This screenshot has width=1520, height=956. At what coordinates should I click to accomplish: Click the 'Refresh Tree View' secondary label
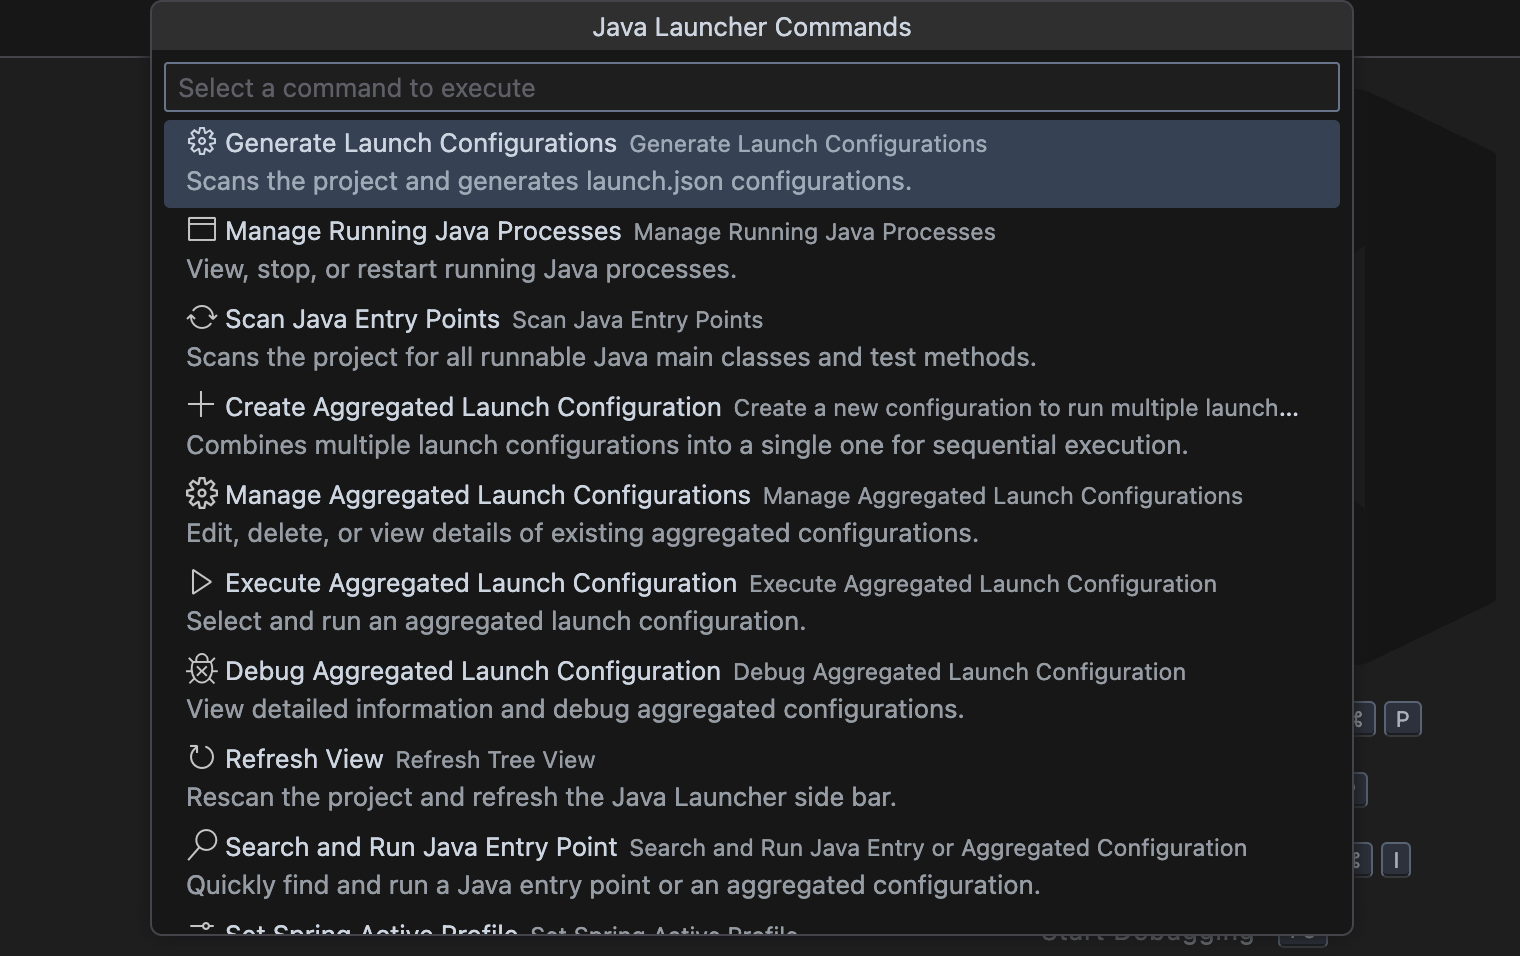coord(495,760)
